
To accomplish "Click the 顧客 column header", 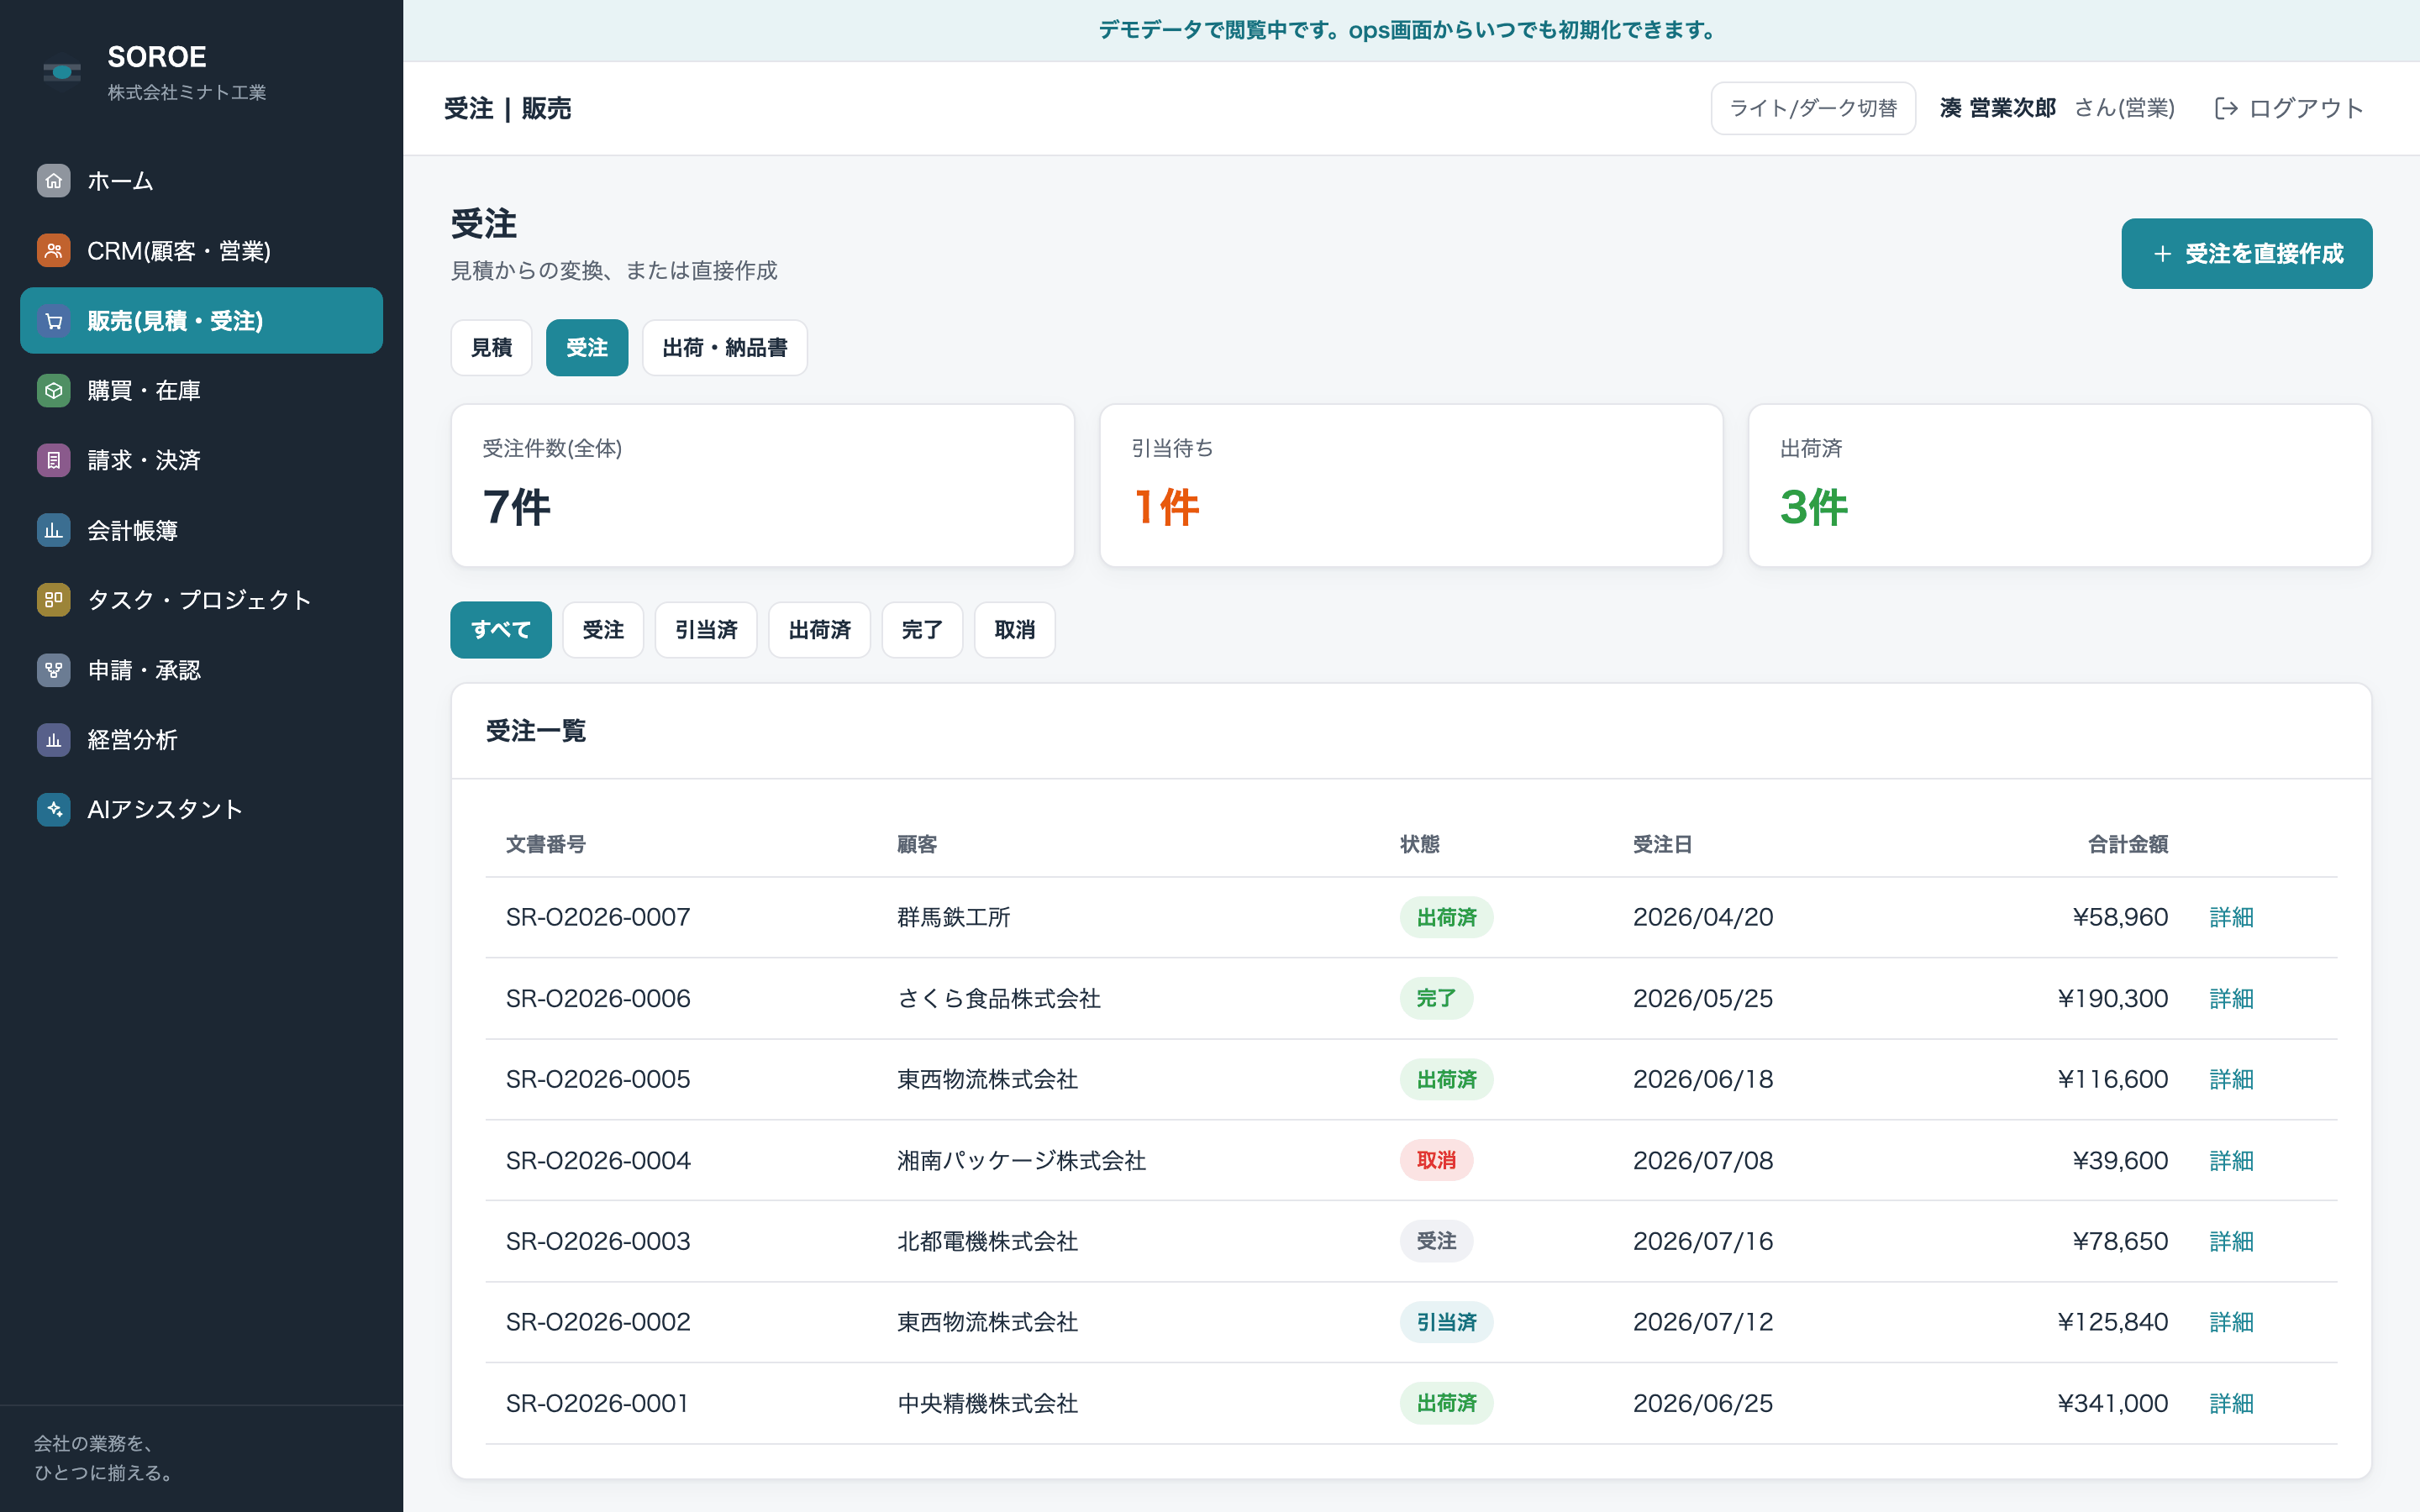I will (x=917, y=844).
